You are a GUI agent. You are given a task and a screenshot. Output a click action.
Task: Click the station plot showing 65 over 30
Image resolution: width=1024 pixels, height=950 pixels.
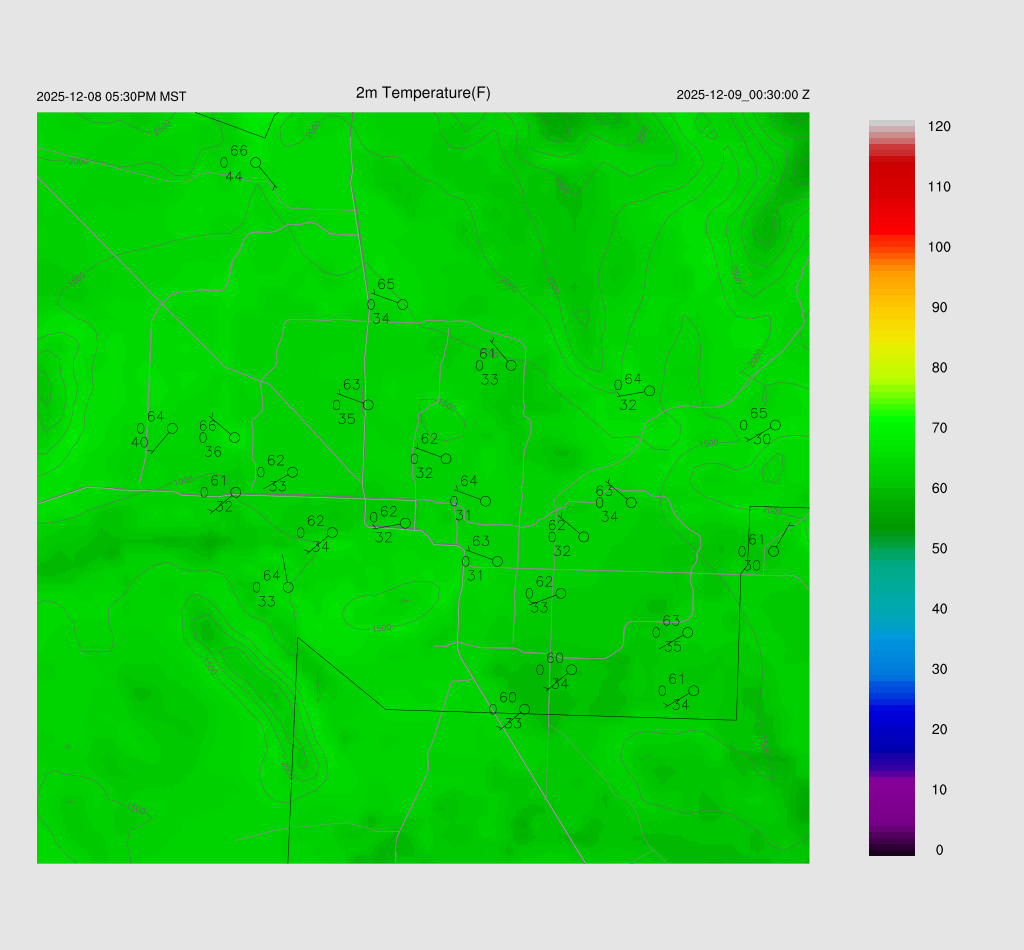(775, 425)
